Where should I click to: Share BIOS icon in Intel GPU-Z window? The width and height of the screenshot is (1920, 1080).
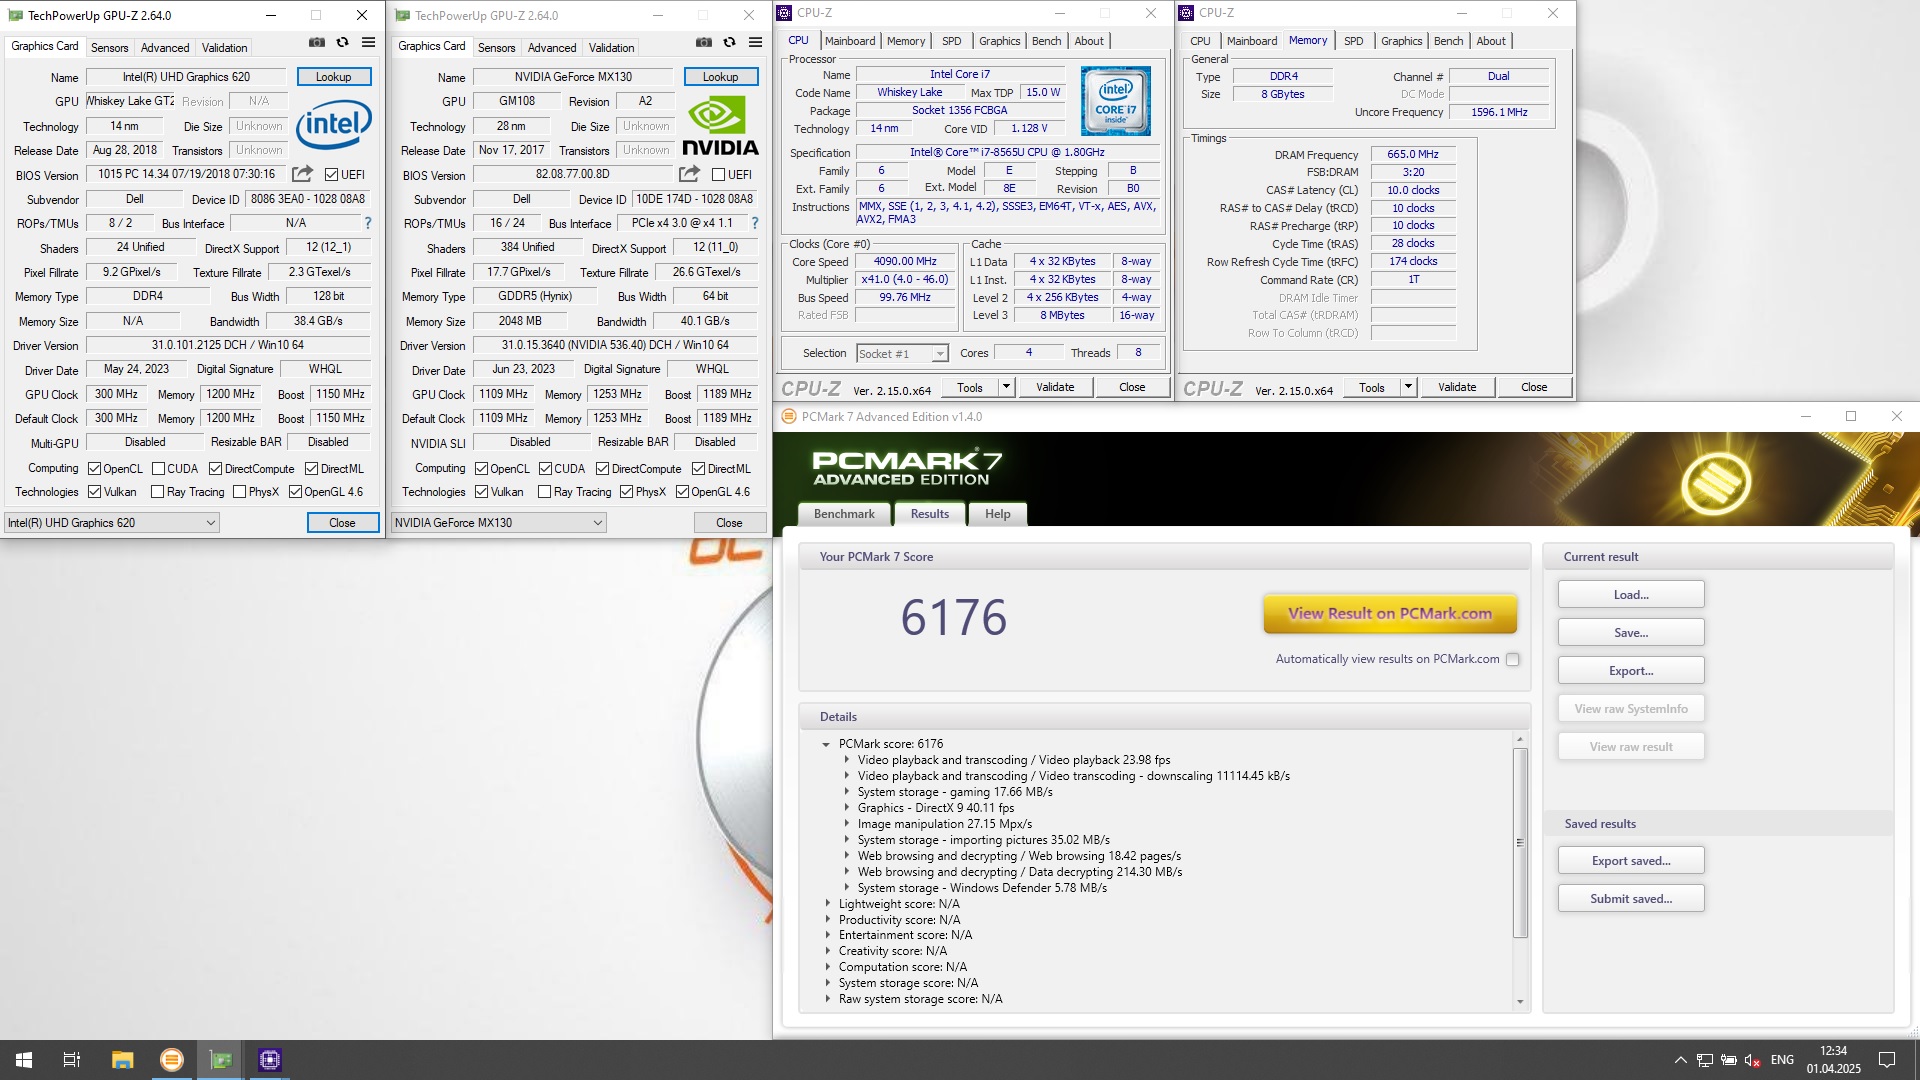302,174
